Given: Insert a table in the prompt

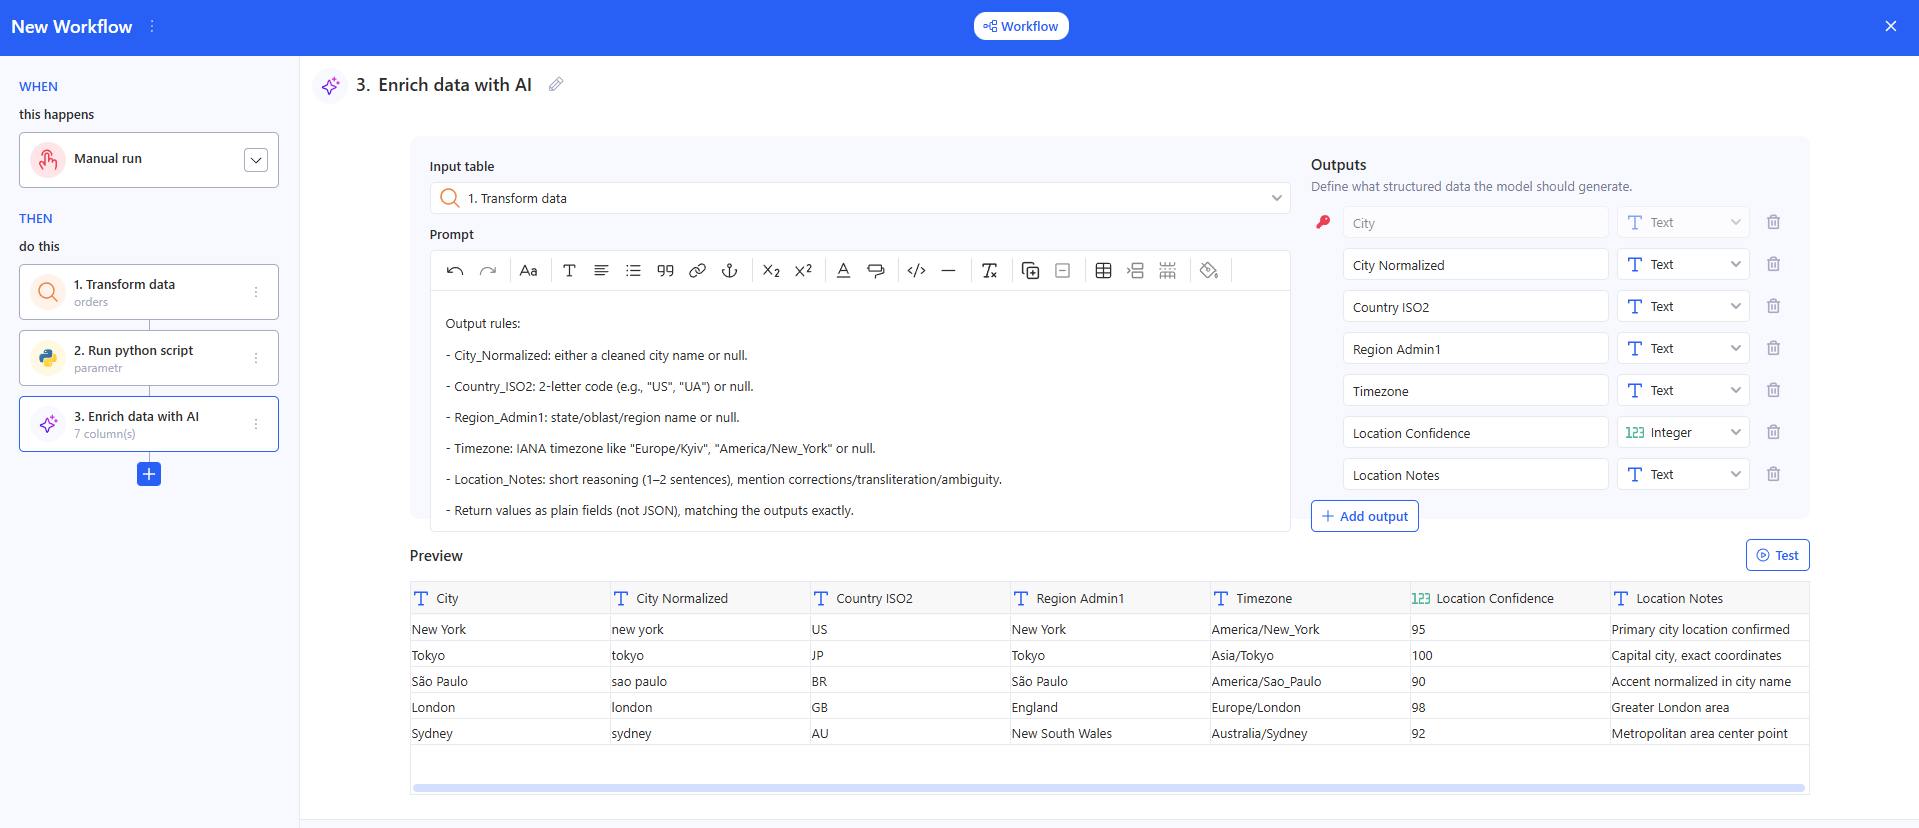Looking at the screenshot, I should pyautogui.click(x=1103, y=271).
